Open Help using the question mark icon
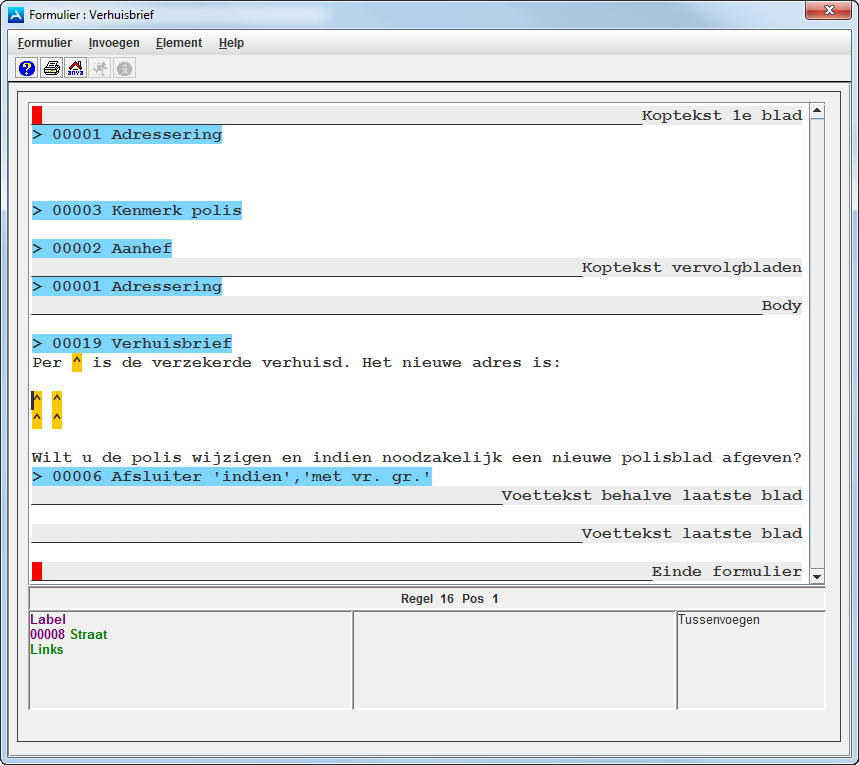859x765 pixels. tap(25, 67)
